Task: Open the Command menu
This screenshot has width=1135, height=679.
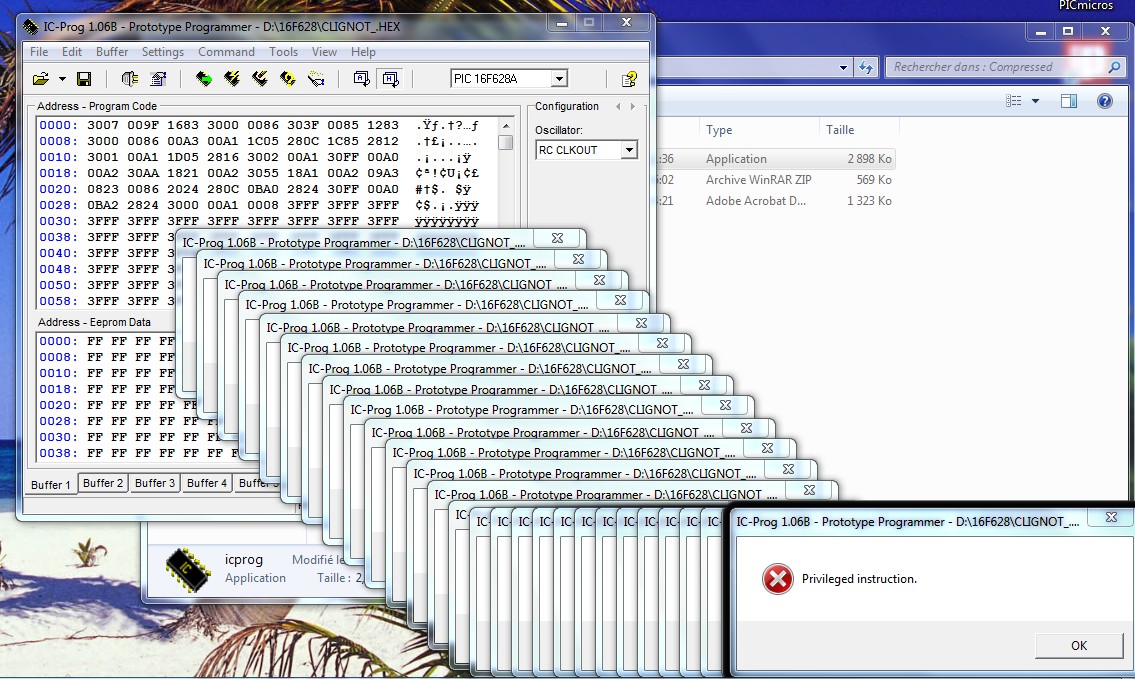Action: click(x=226, y=51)
